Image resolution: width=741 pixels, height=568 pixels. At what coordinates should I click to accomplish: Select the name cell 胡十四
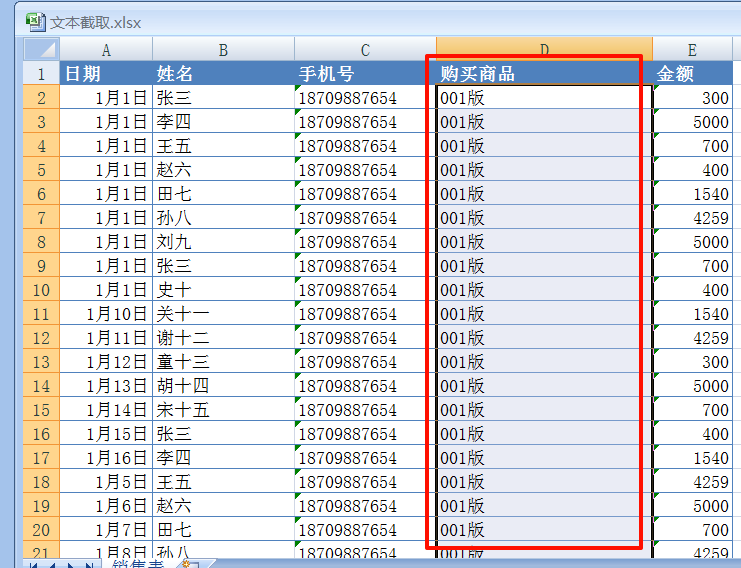[x=223, y=386]
